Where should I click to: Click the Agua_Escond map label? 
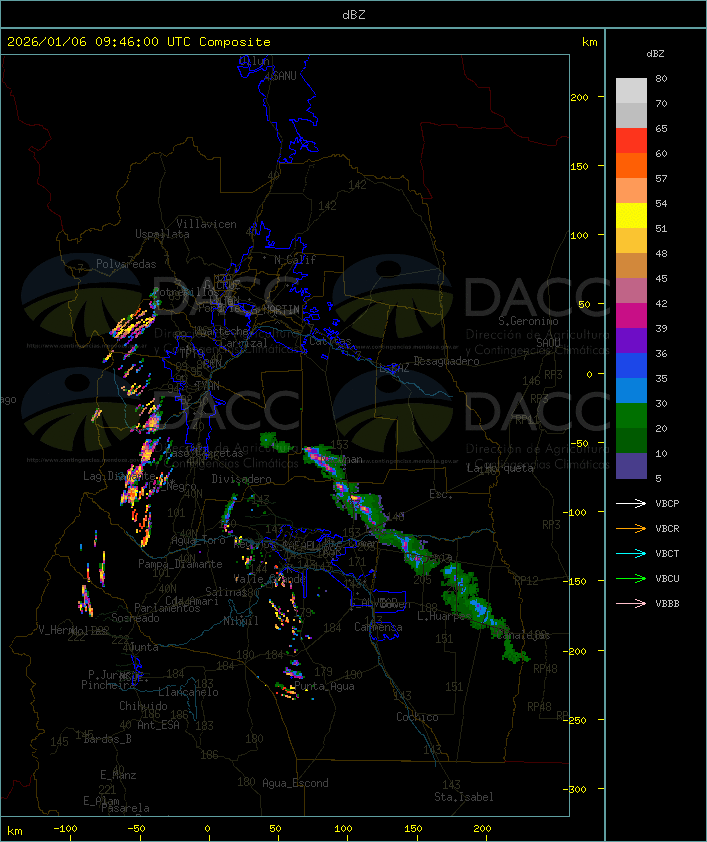point(295,783)
